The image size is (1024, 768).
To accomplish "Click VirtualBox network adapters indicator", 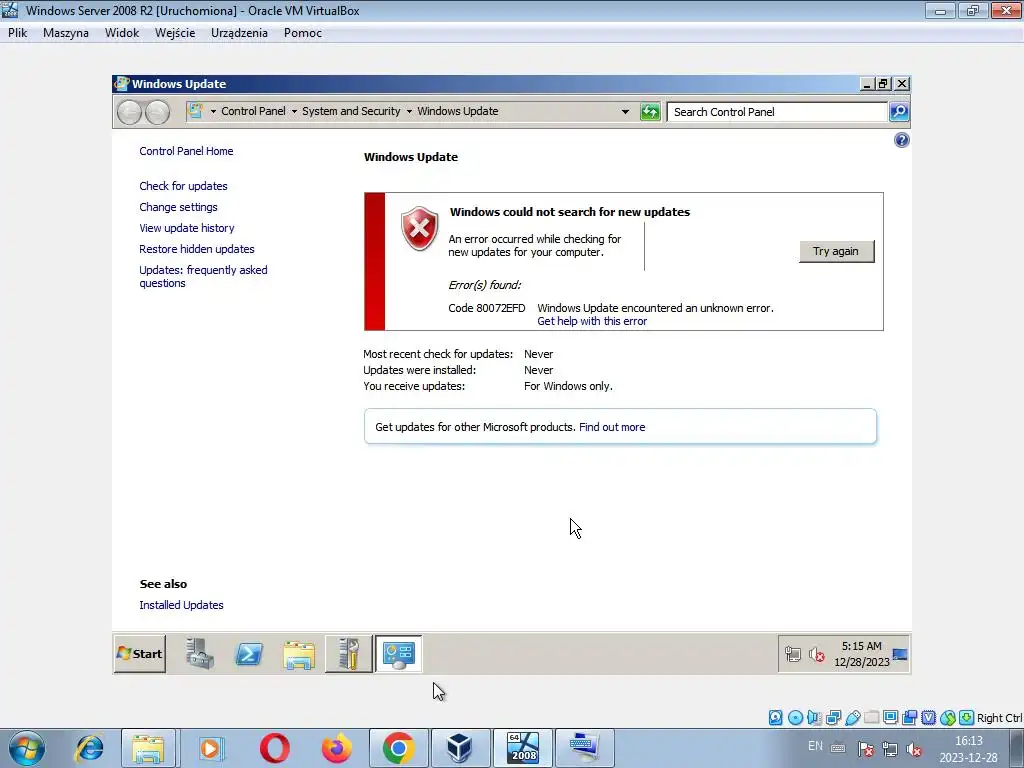I will (x=833, y=718).
